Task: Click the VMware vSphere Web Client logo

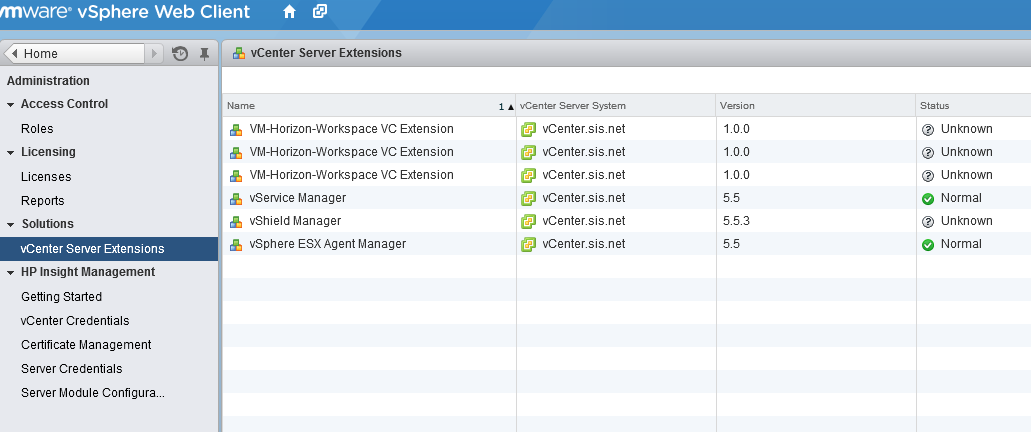Action: [125, 12]
